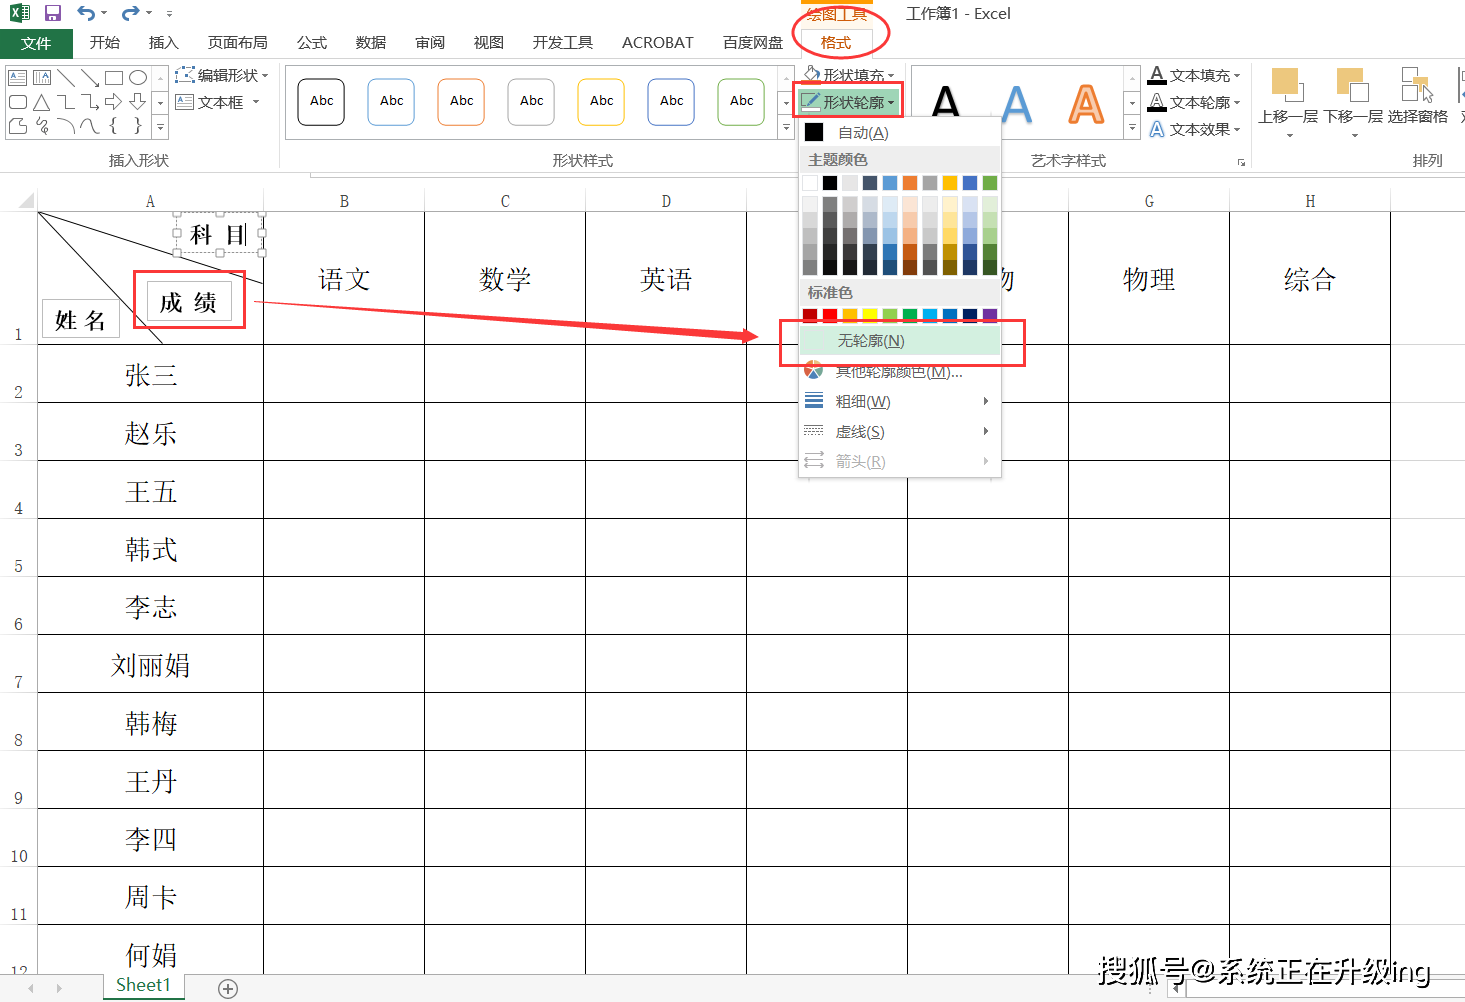Switch to the Format (格式) tab
The image size is (1465, 1002).
(835, 43)
